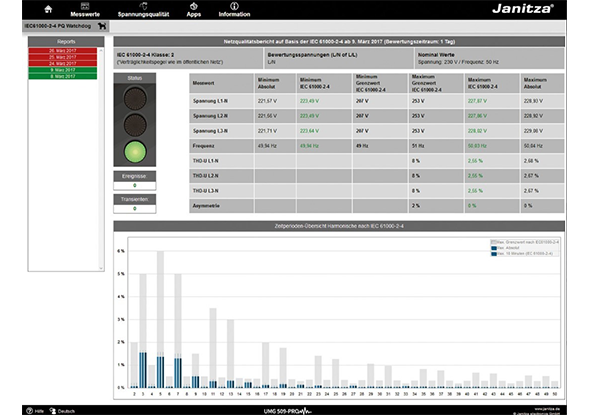Viewport: 590px width, 415px height.
Task: Open the Messwerte menu
Action: (85, 10)
